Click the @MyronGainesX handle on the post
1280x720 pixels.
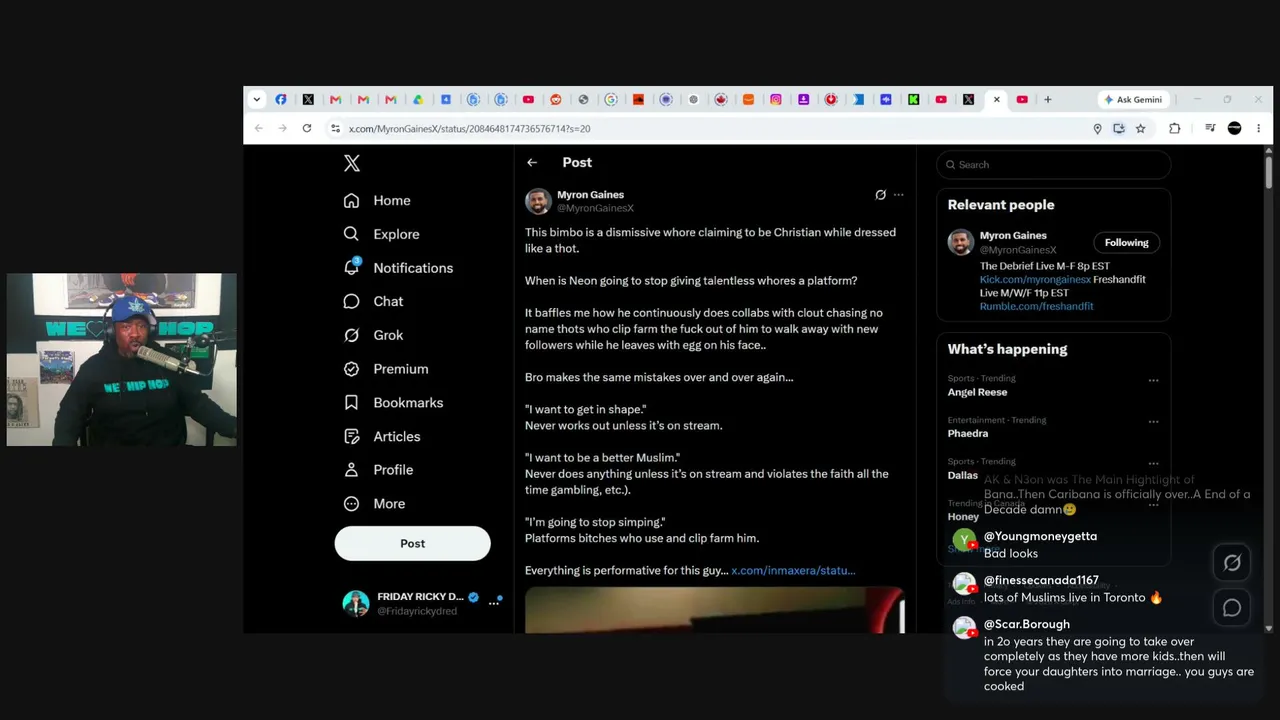tap(595, 208)
